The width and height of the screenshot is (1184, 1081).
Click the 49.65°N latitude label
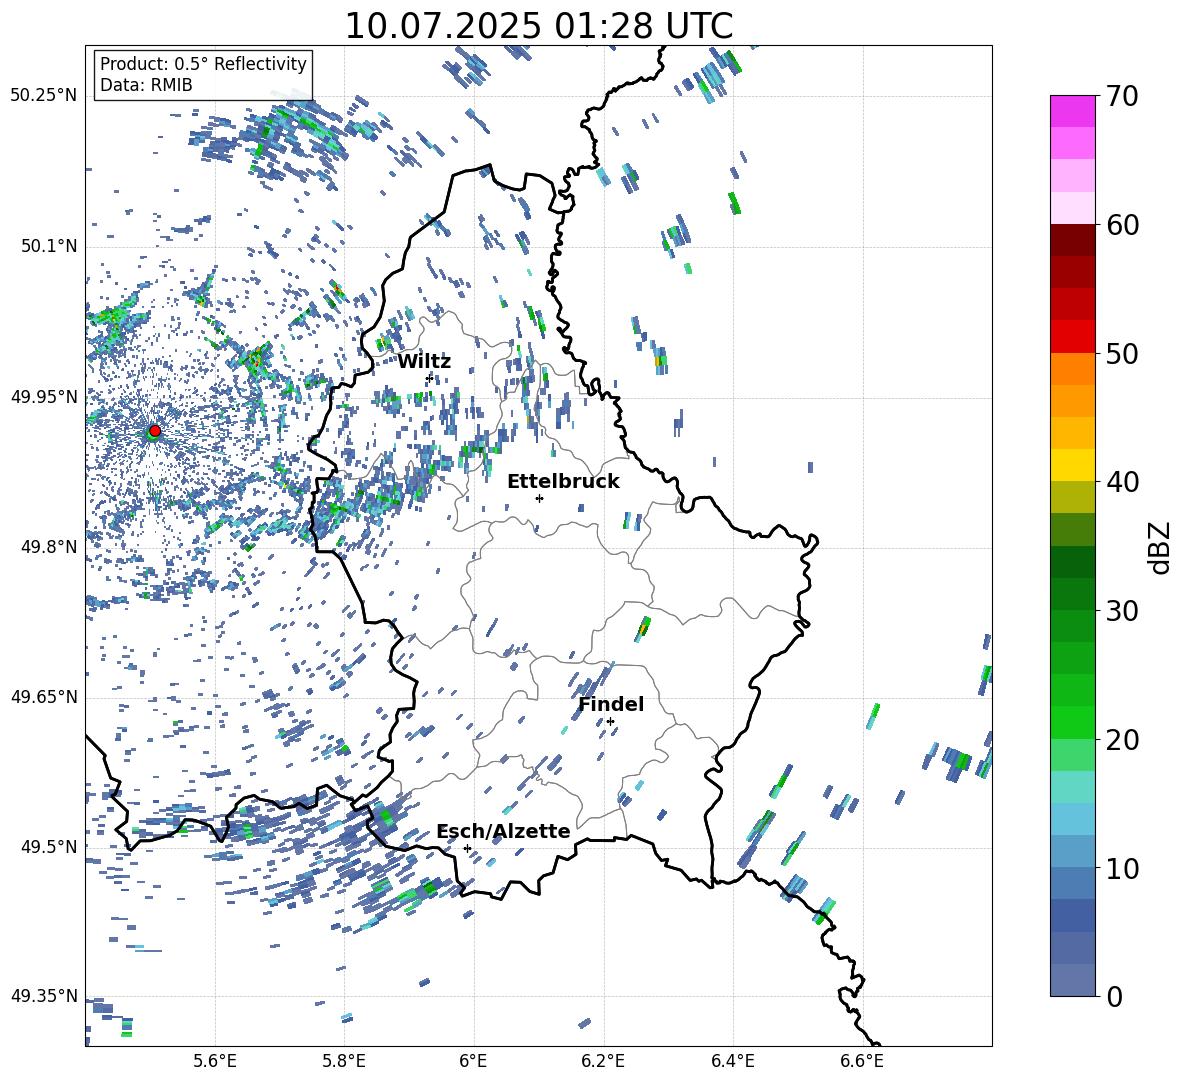44,697
